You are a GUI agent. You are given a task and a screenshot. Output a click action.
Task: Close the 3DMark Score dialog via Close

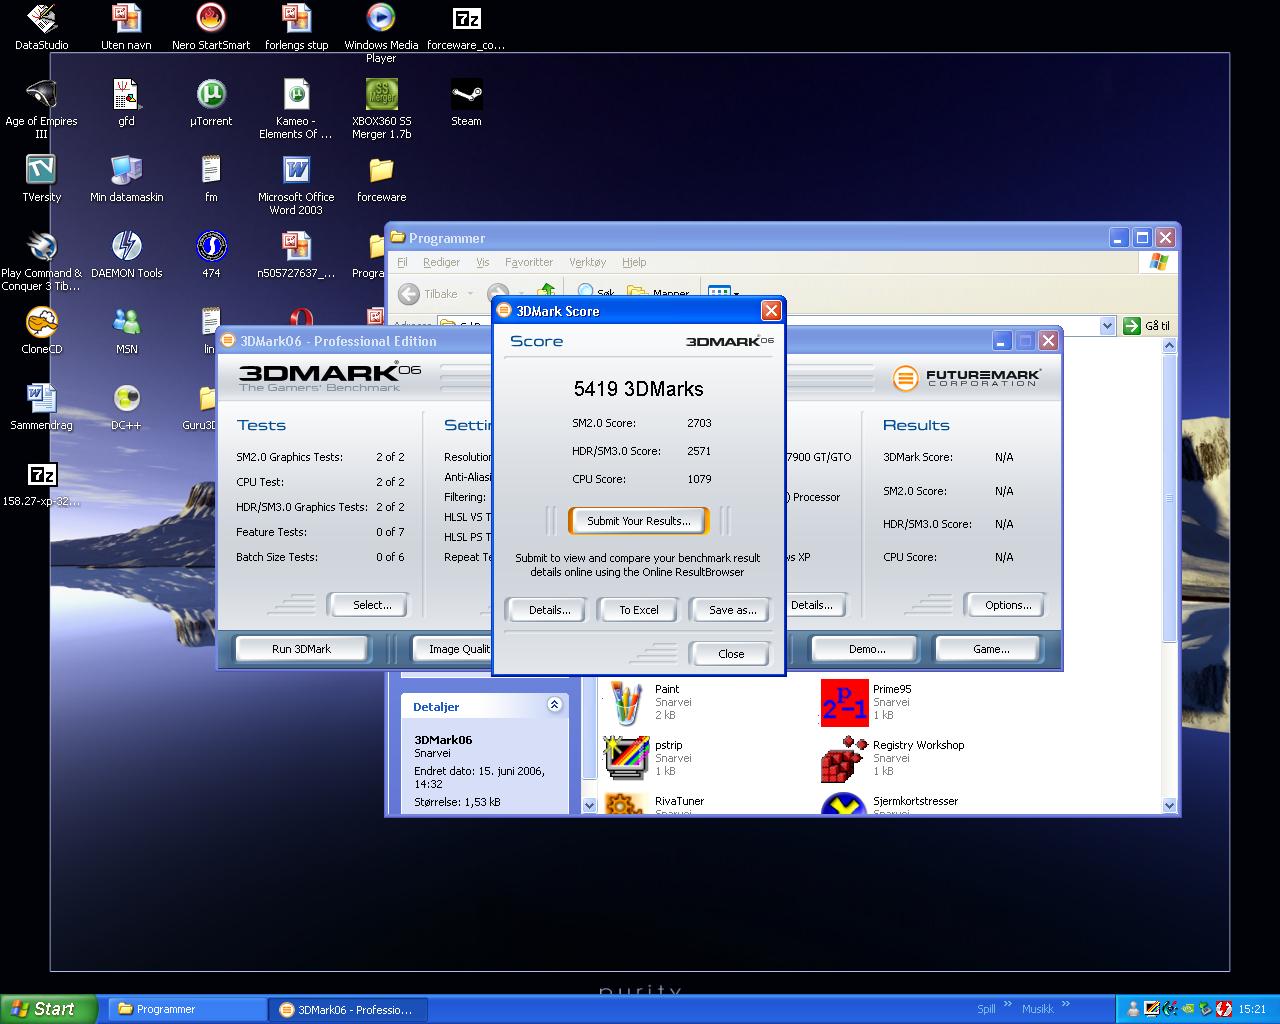(731, 654)
